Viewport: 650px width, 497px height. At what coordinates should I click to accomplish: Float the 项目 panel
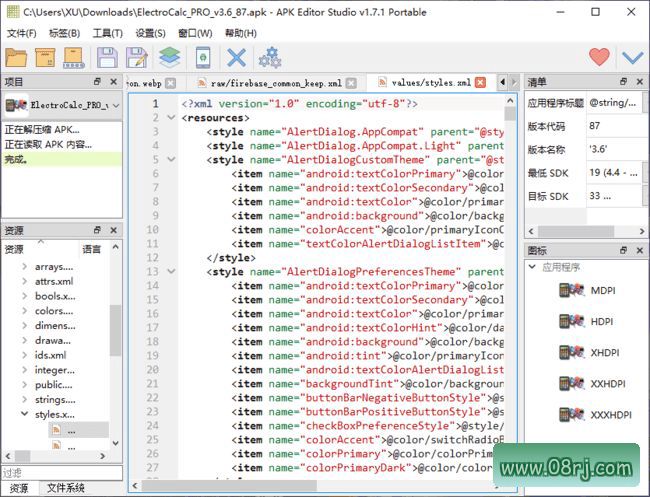(x=97, y=82)
